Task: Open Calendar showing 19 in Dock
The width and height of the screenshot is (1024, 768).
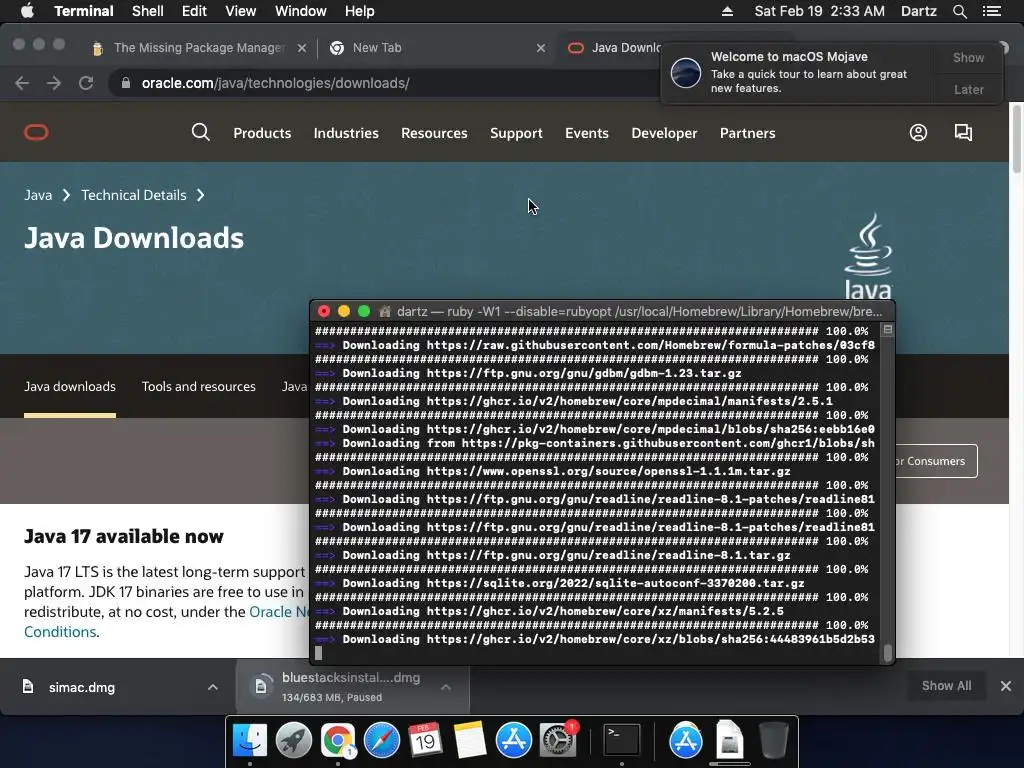Action: point(425,741)
